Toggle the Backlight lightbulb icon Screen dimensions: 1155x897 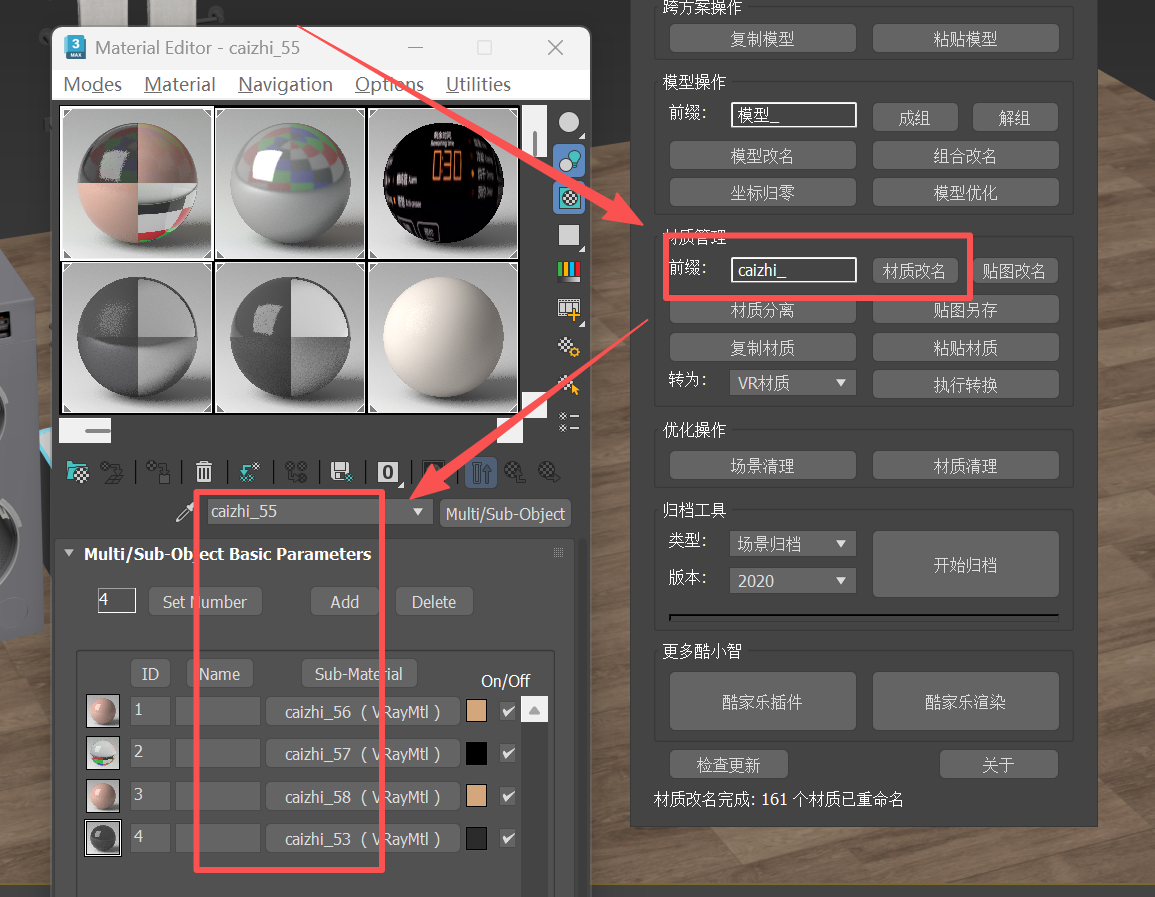click(x=569, y=161)
